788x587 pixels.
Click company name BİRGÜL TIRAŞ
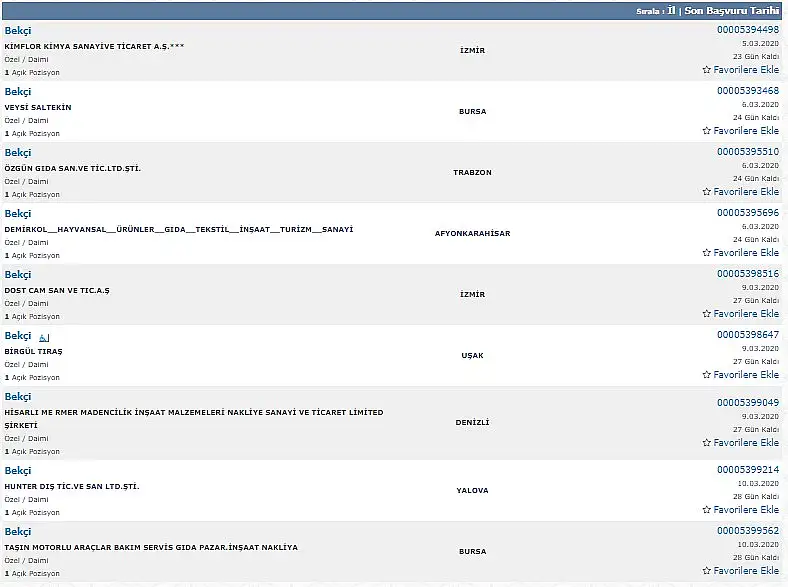click(x=33, y=351)
